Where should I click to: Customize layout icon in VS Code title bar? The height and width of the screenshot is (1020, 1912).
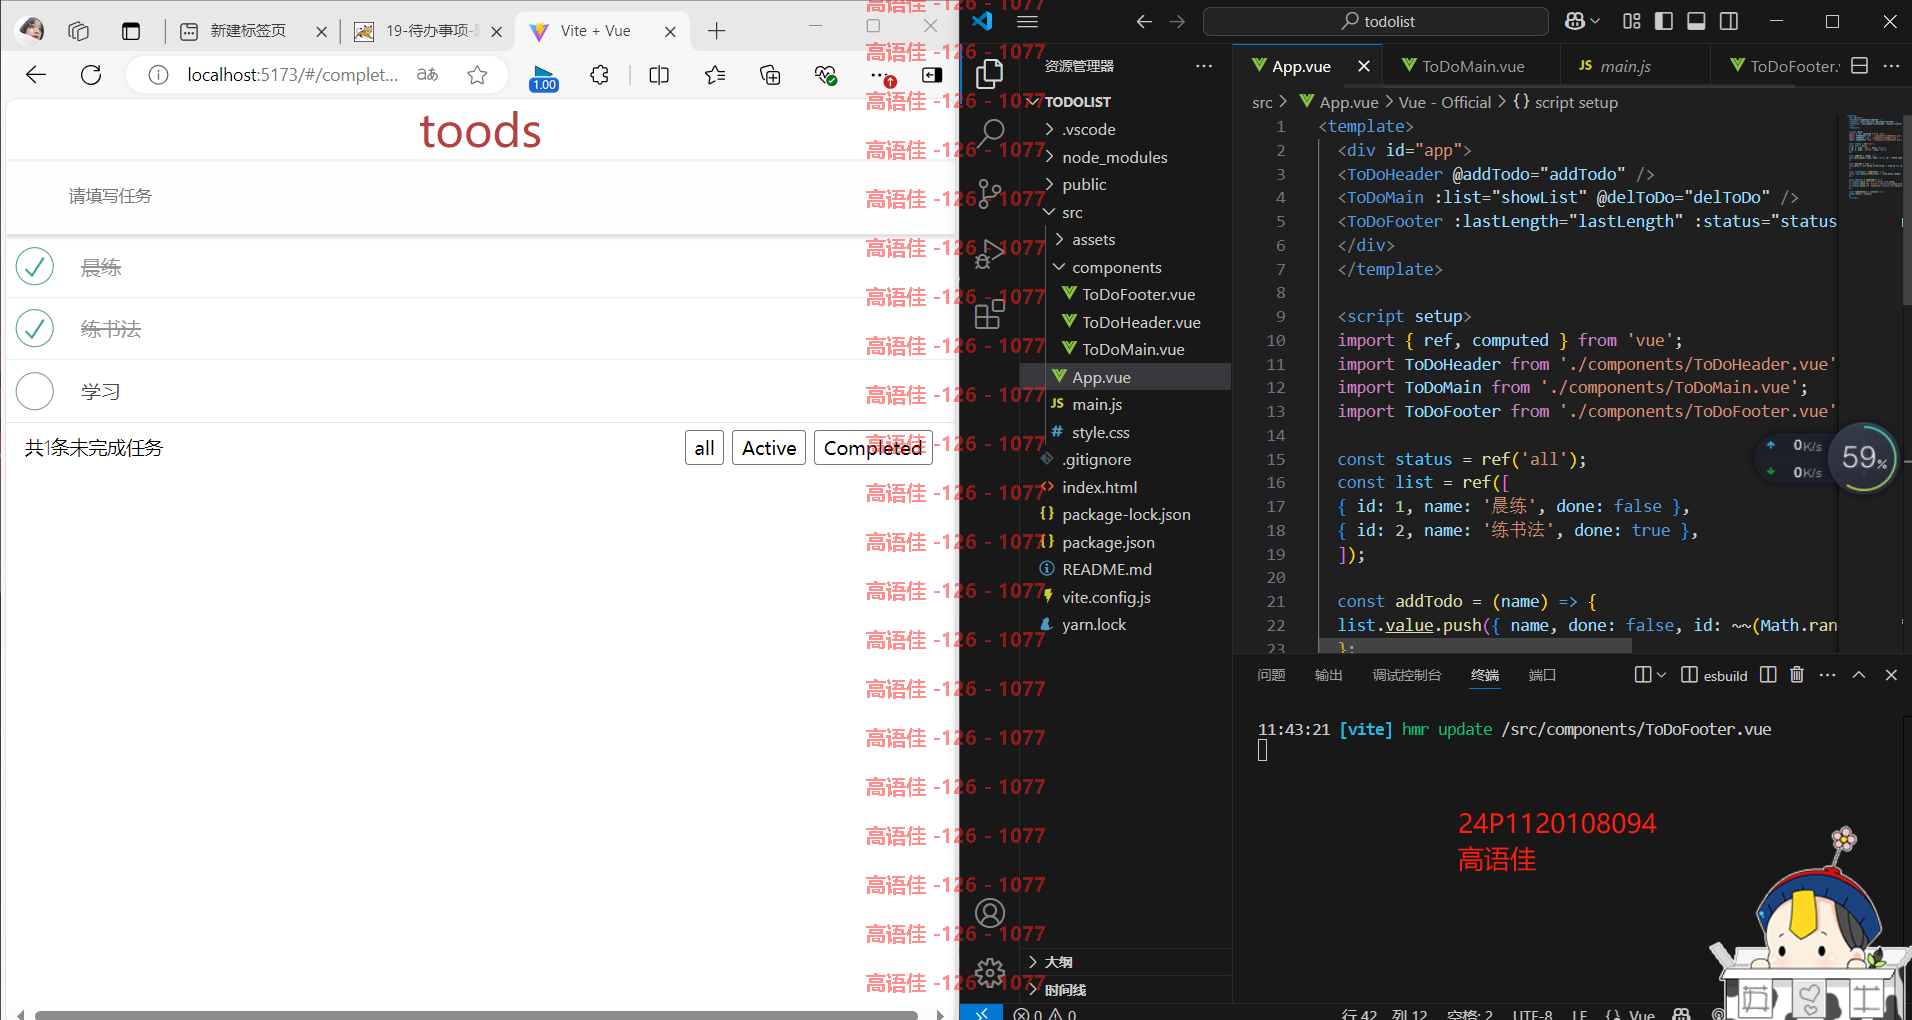(x=1632, y=21)
